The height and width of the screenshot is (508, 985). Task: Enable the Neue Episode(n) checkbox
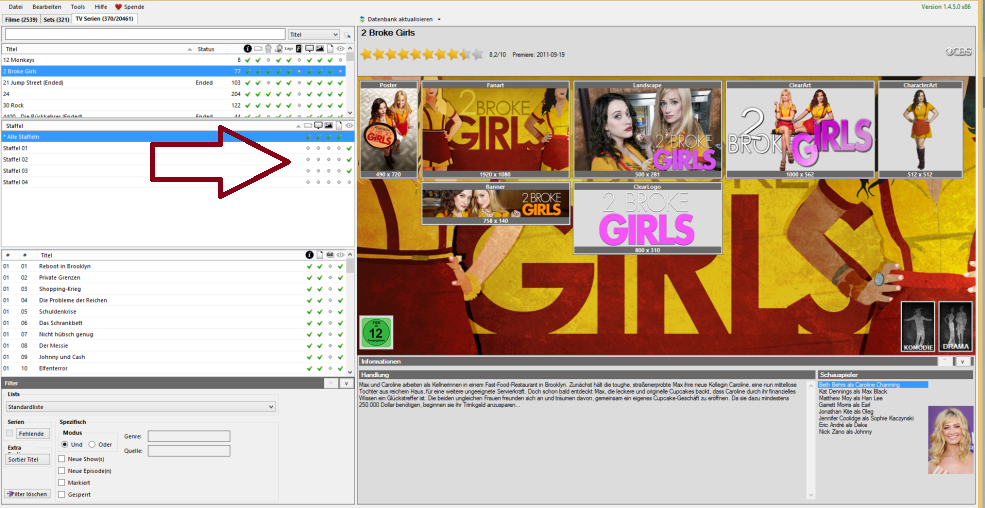[61, 470]
